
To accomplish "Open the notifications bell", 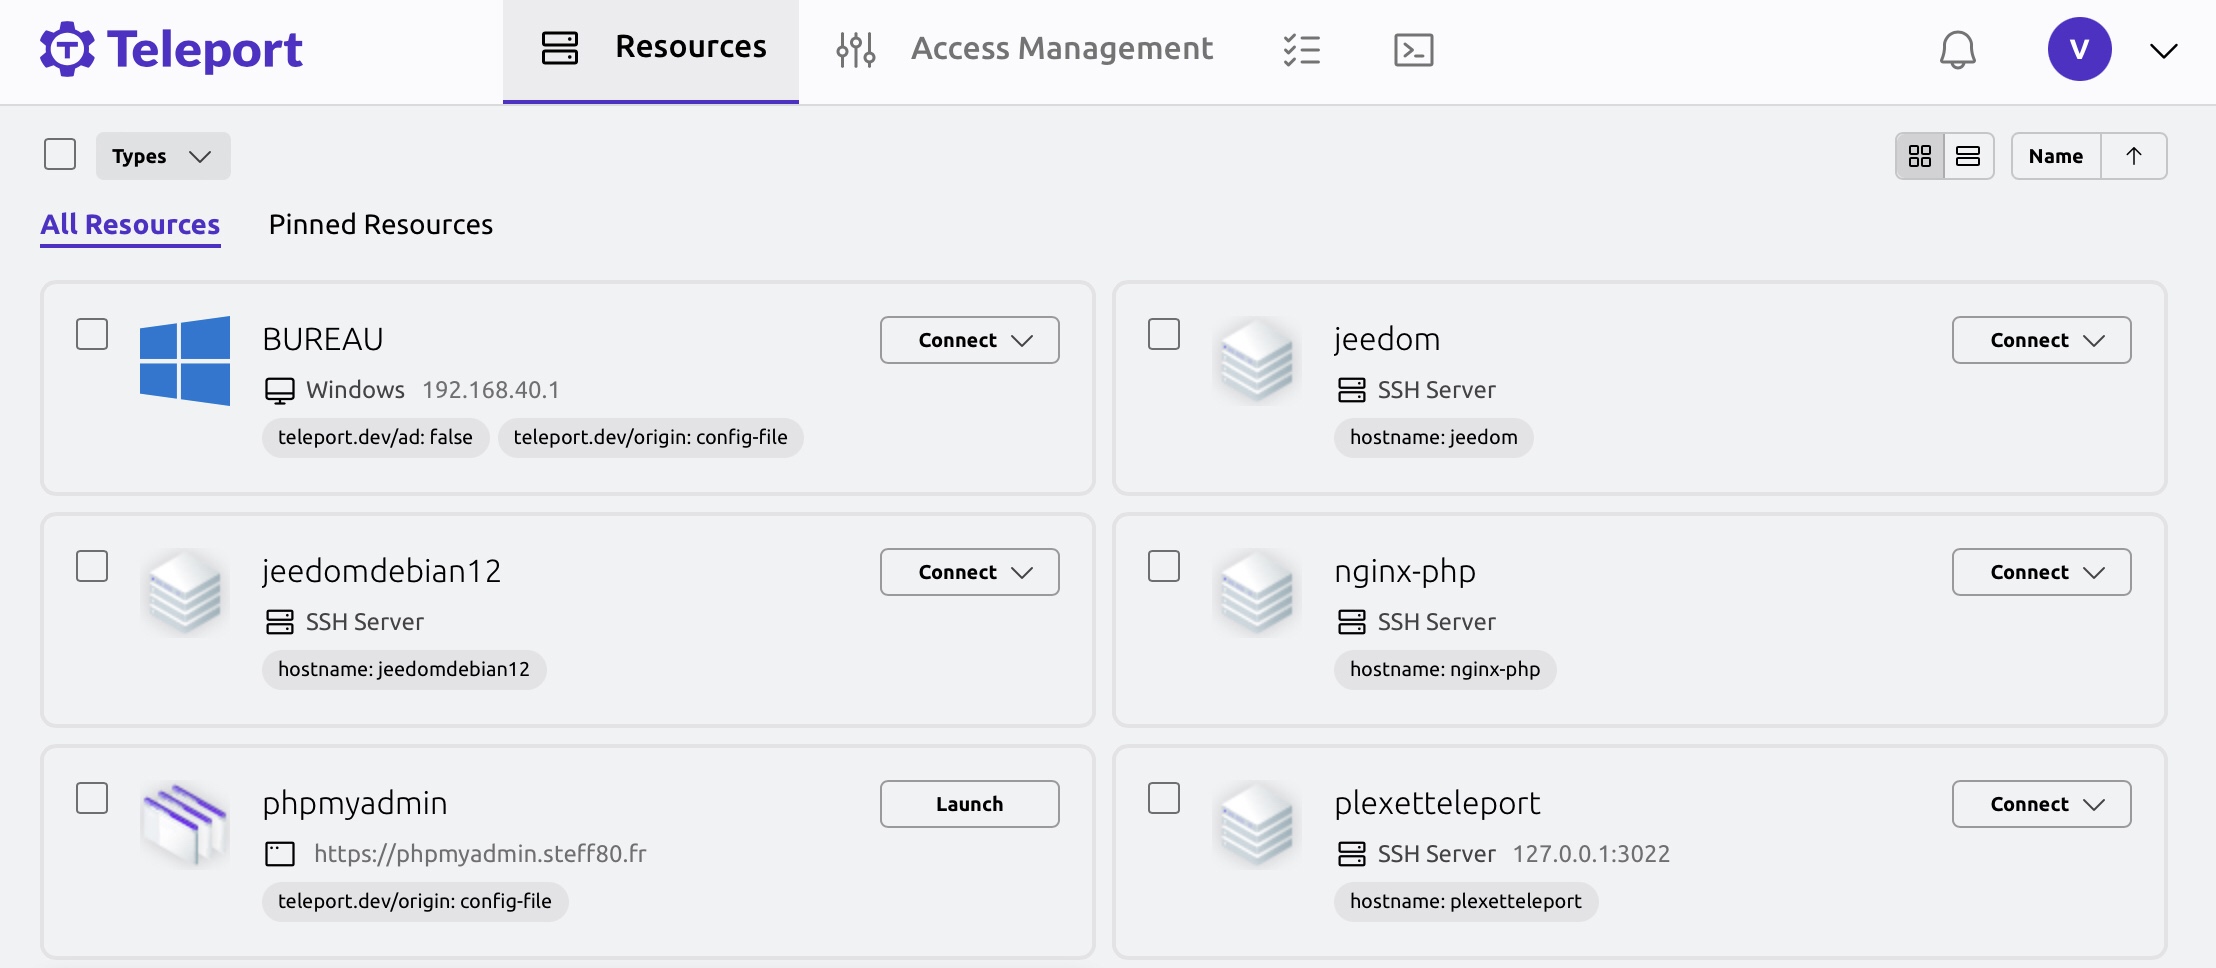I will (1957, 49).
